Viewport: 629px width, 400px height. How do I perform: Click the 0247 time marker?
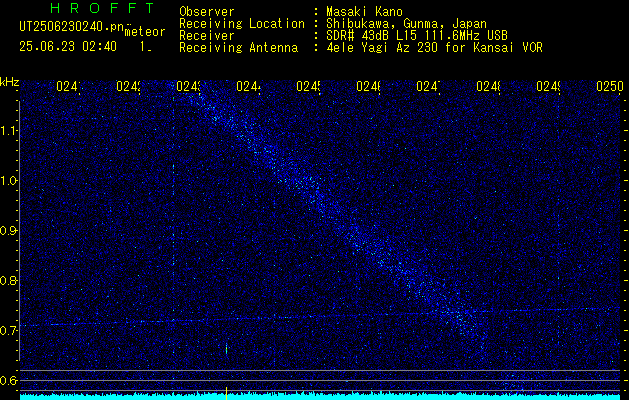(x=429, y=86)
